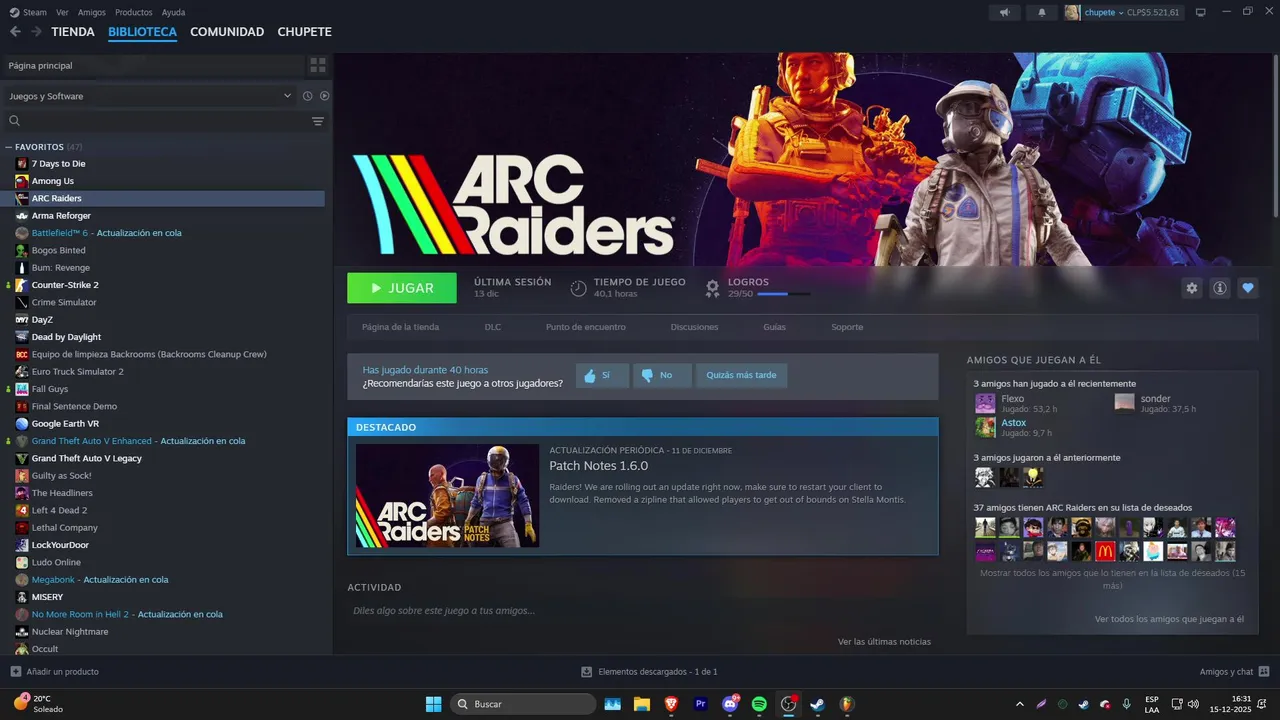Screen dimensions: 1280x720
Task: Go to the TIENDA tab
Action: point(73,32)
